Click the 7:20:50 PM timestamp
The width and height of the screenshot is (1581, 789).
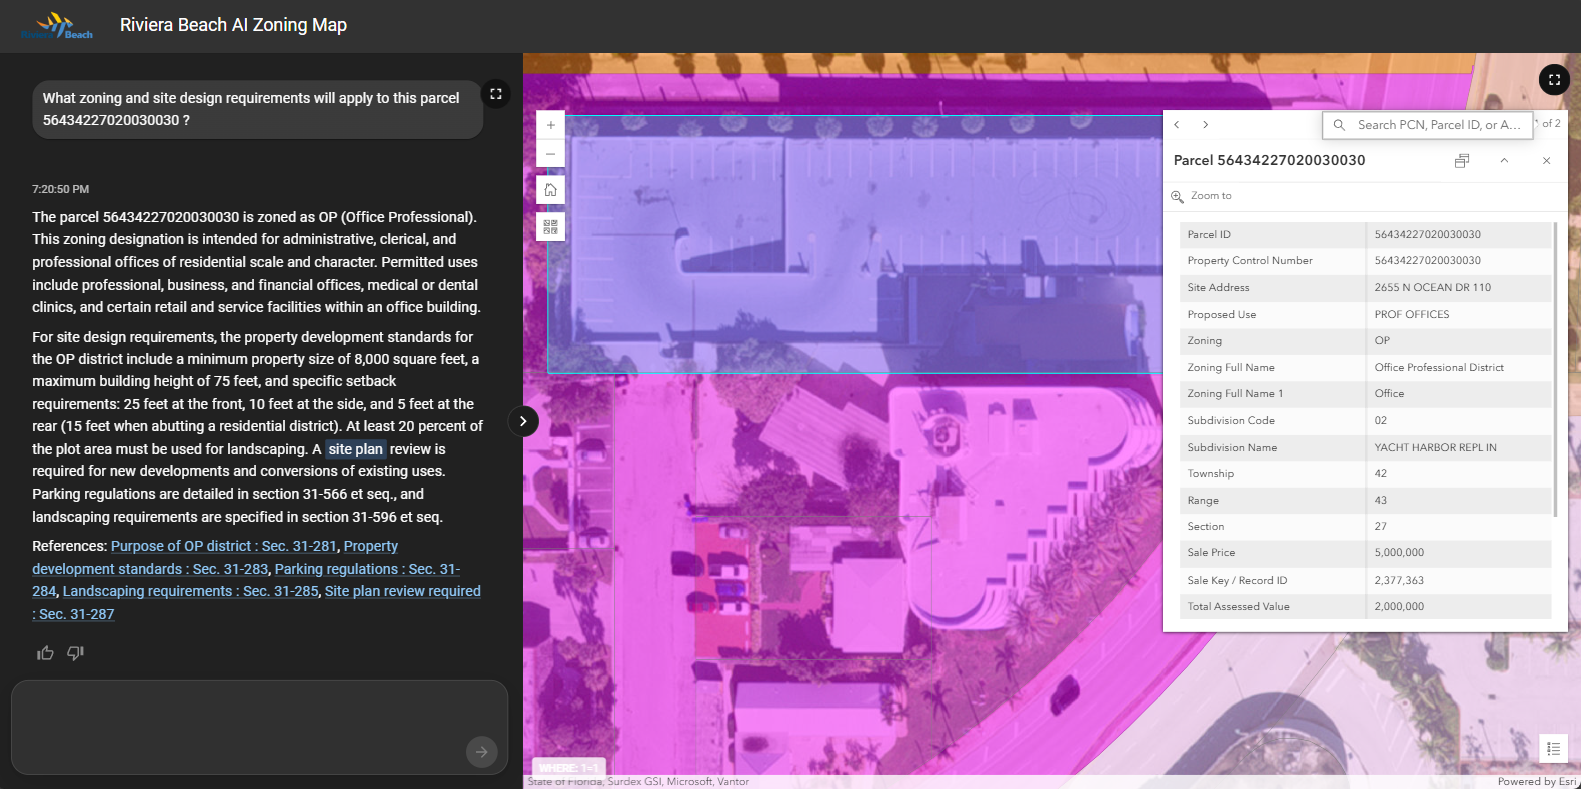(x=60, y=189)
